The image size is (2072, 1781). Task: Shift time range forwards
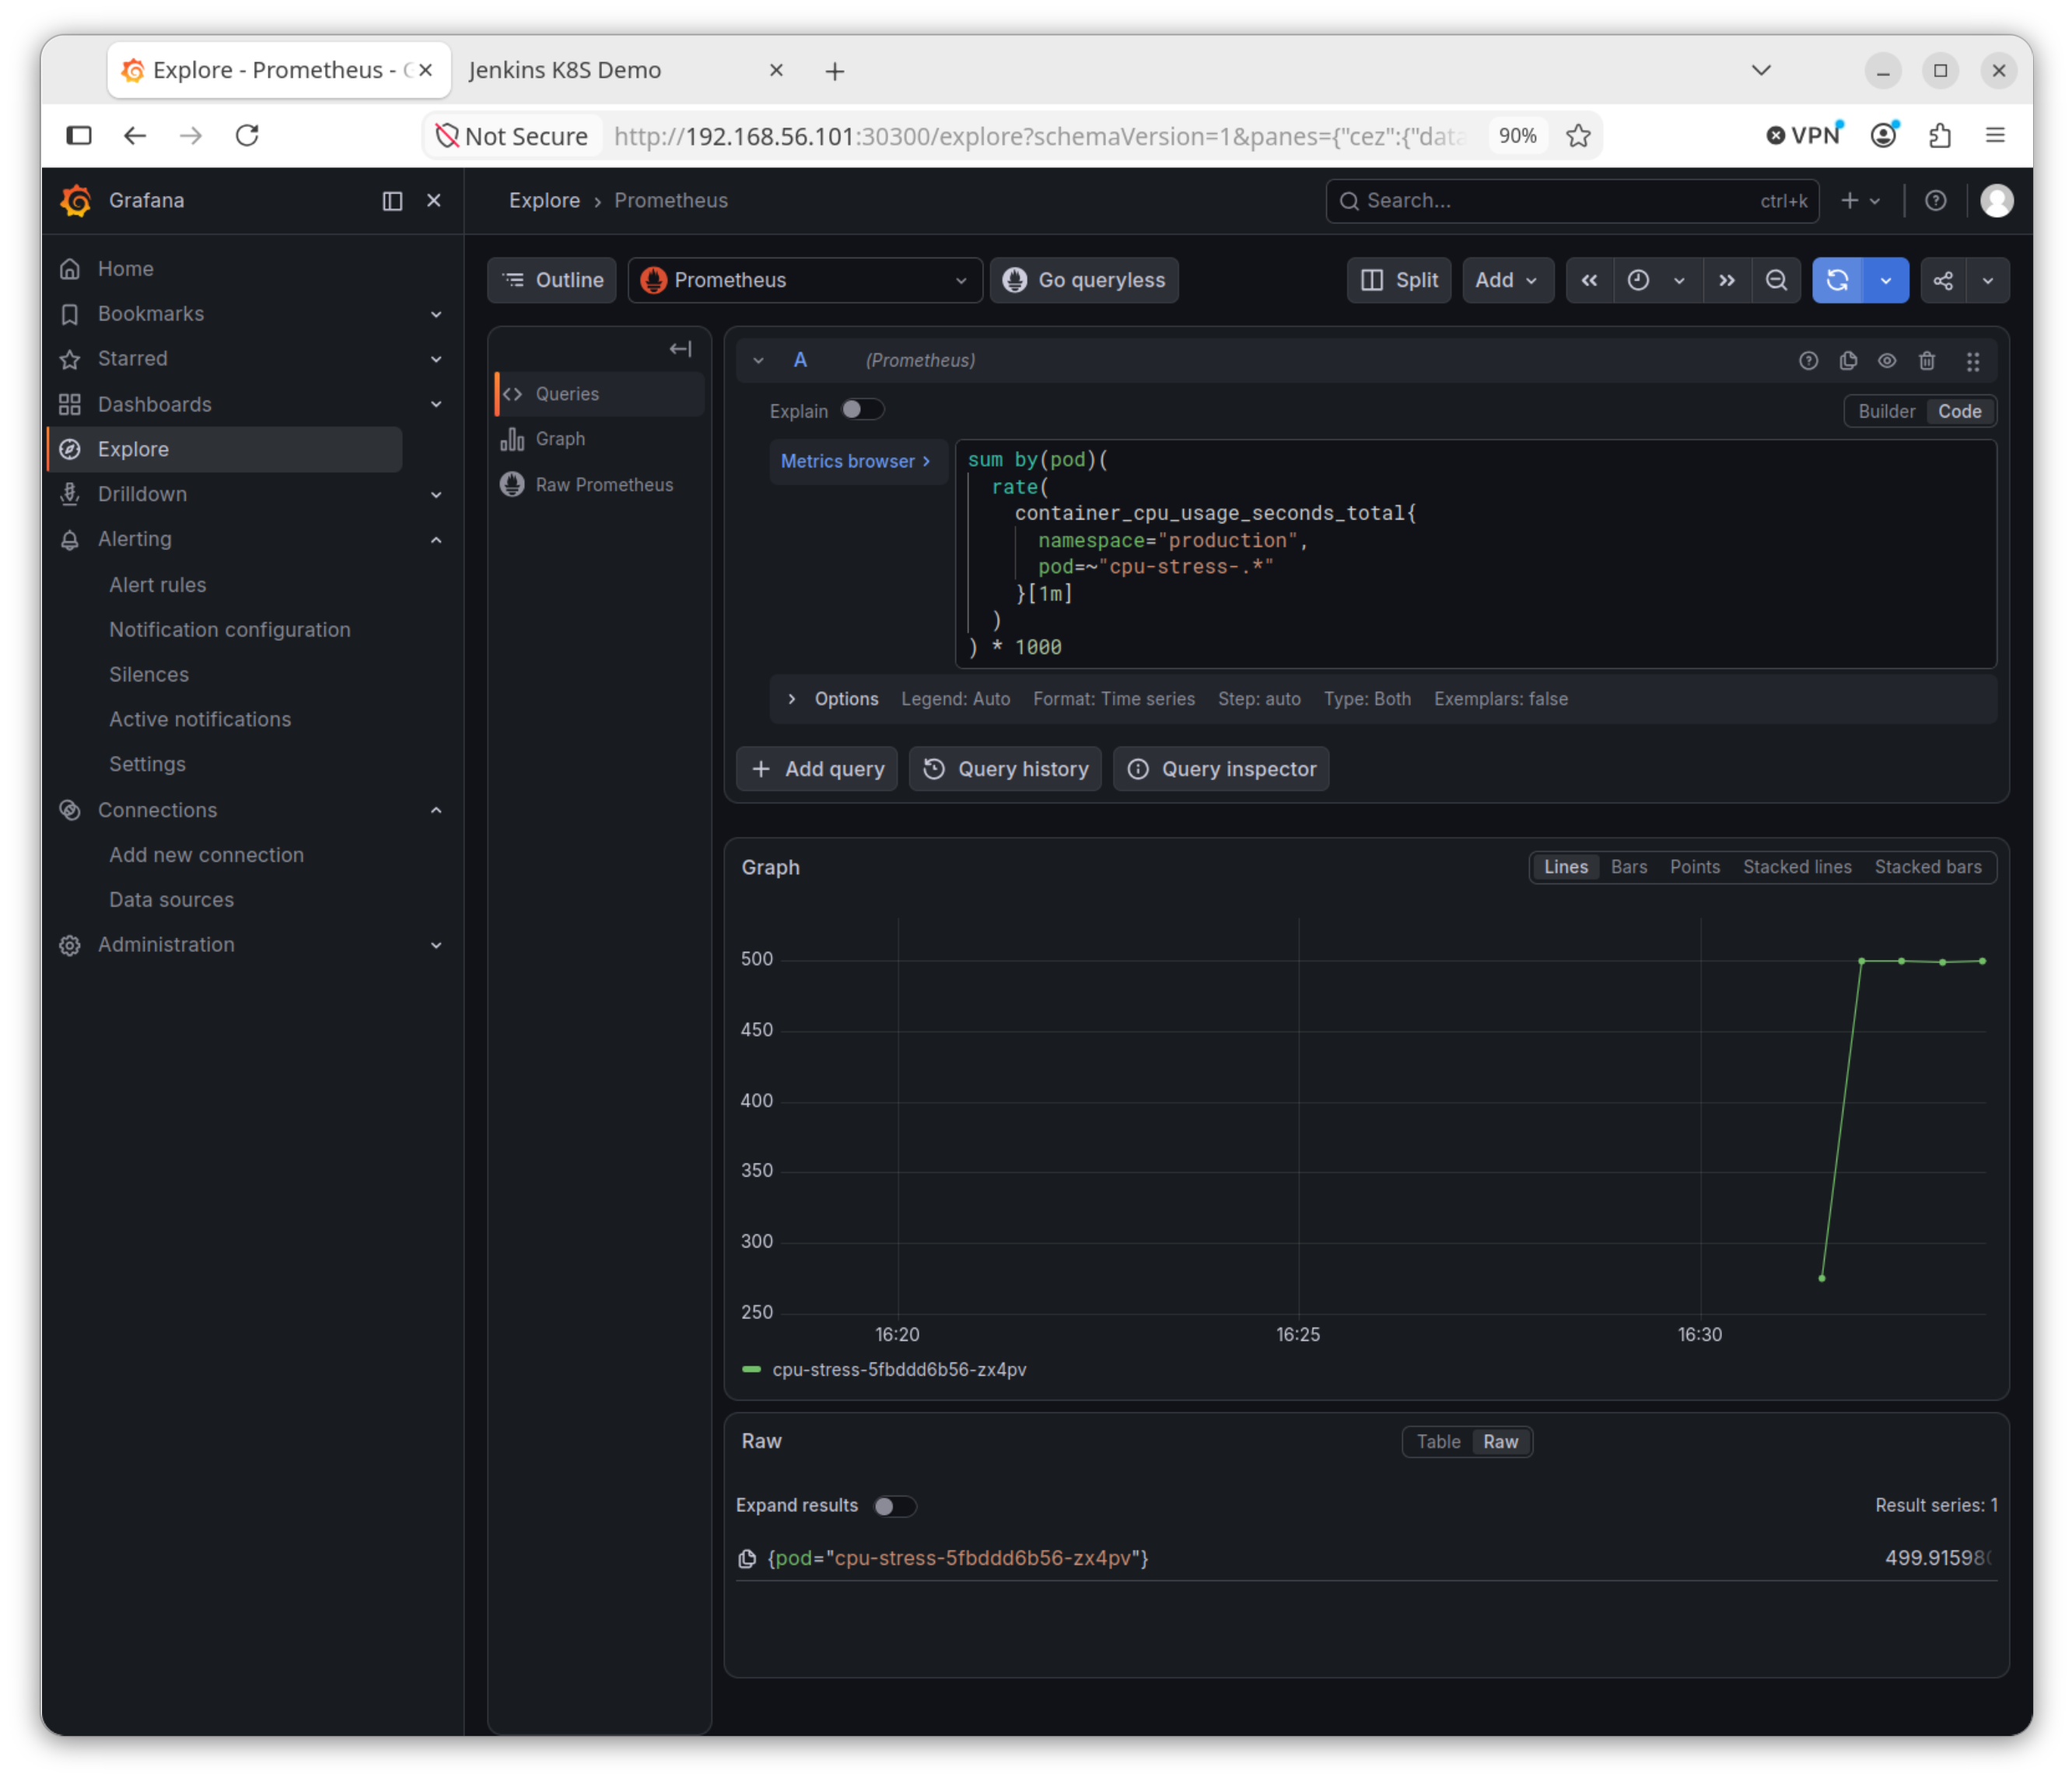click(1727, 280)
